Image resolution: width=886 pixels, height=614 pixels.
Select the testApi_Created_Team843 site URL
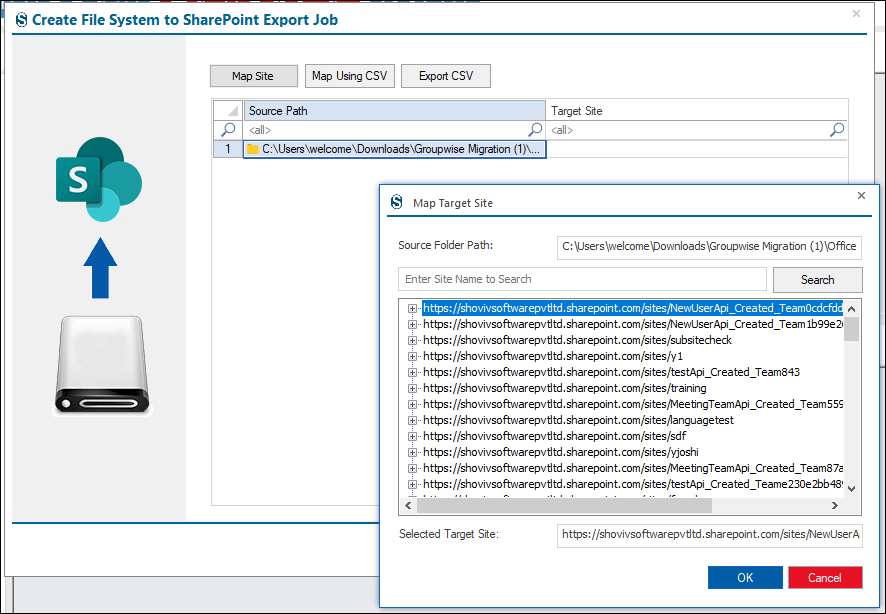click(611, 372)
